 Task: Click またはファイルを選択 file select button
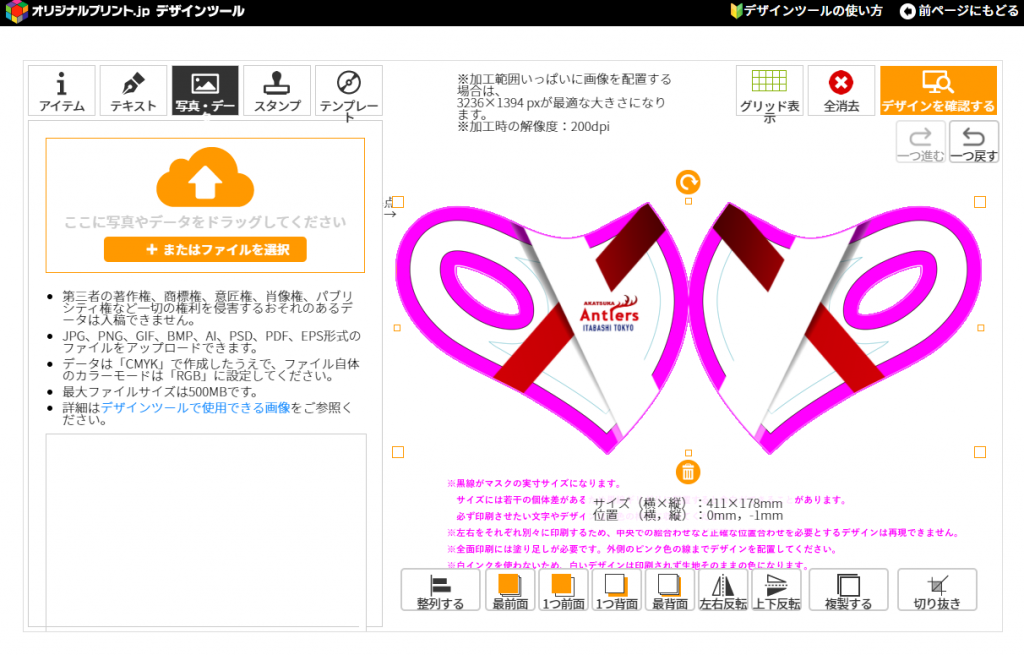coord(205,249)
